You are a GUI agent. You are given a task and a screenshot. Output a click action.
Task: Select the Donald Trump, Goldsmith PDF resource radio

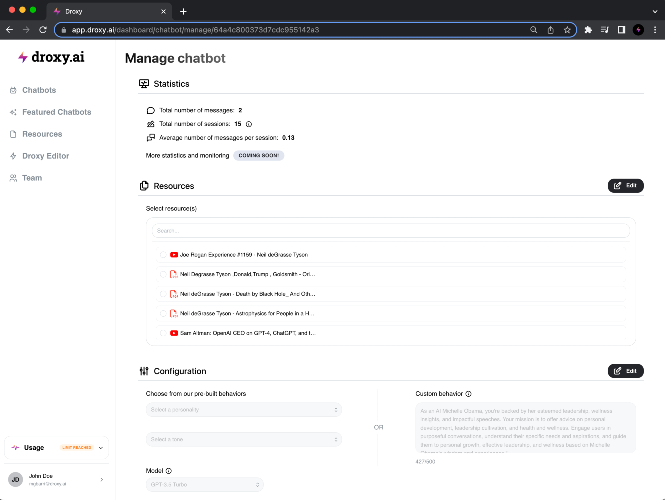(163, 274)
